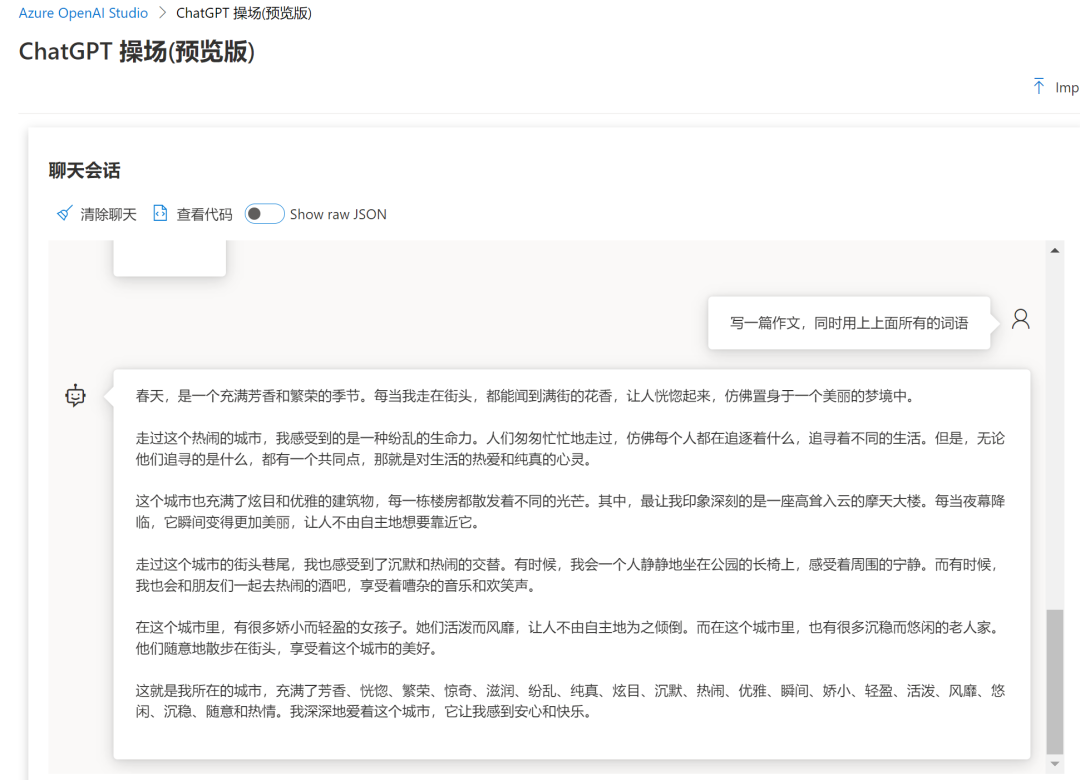Select the ChatGPT 操场(预览版) breadcrumb item
This screenshot has height=780, width=1080.
point(244,13)
